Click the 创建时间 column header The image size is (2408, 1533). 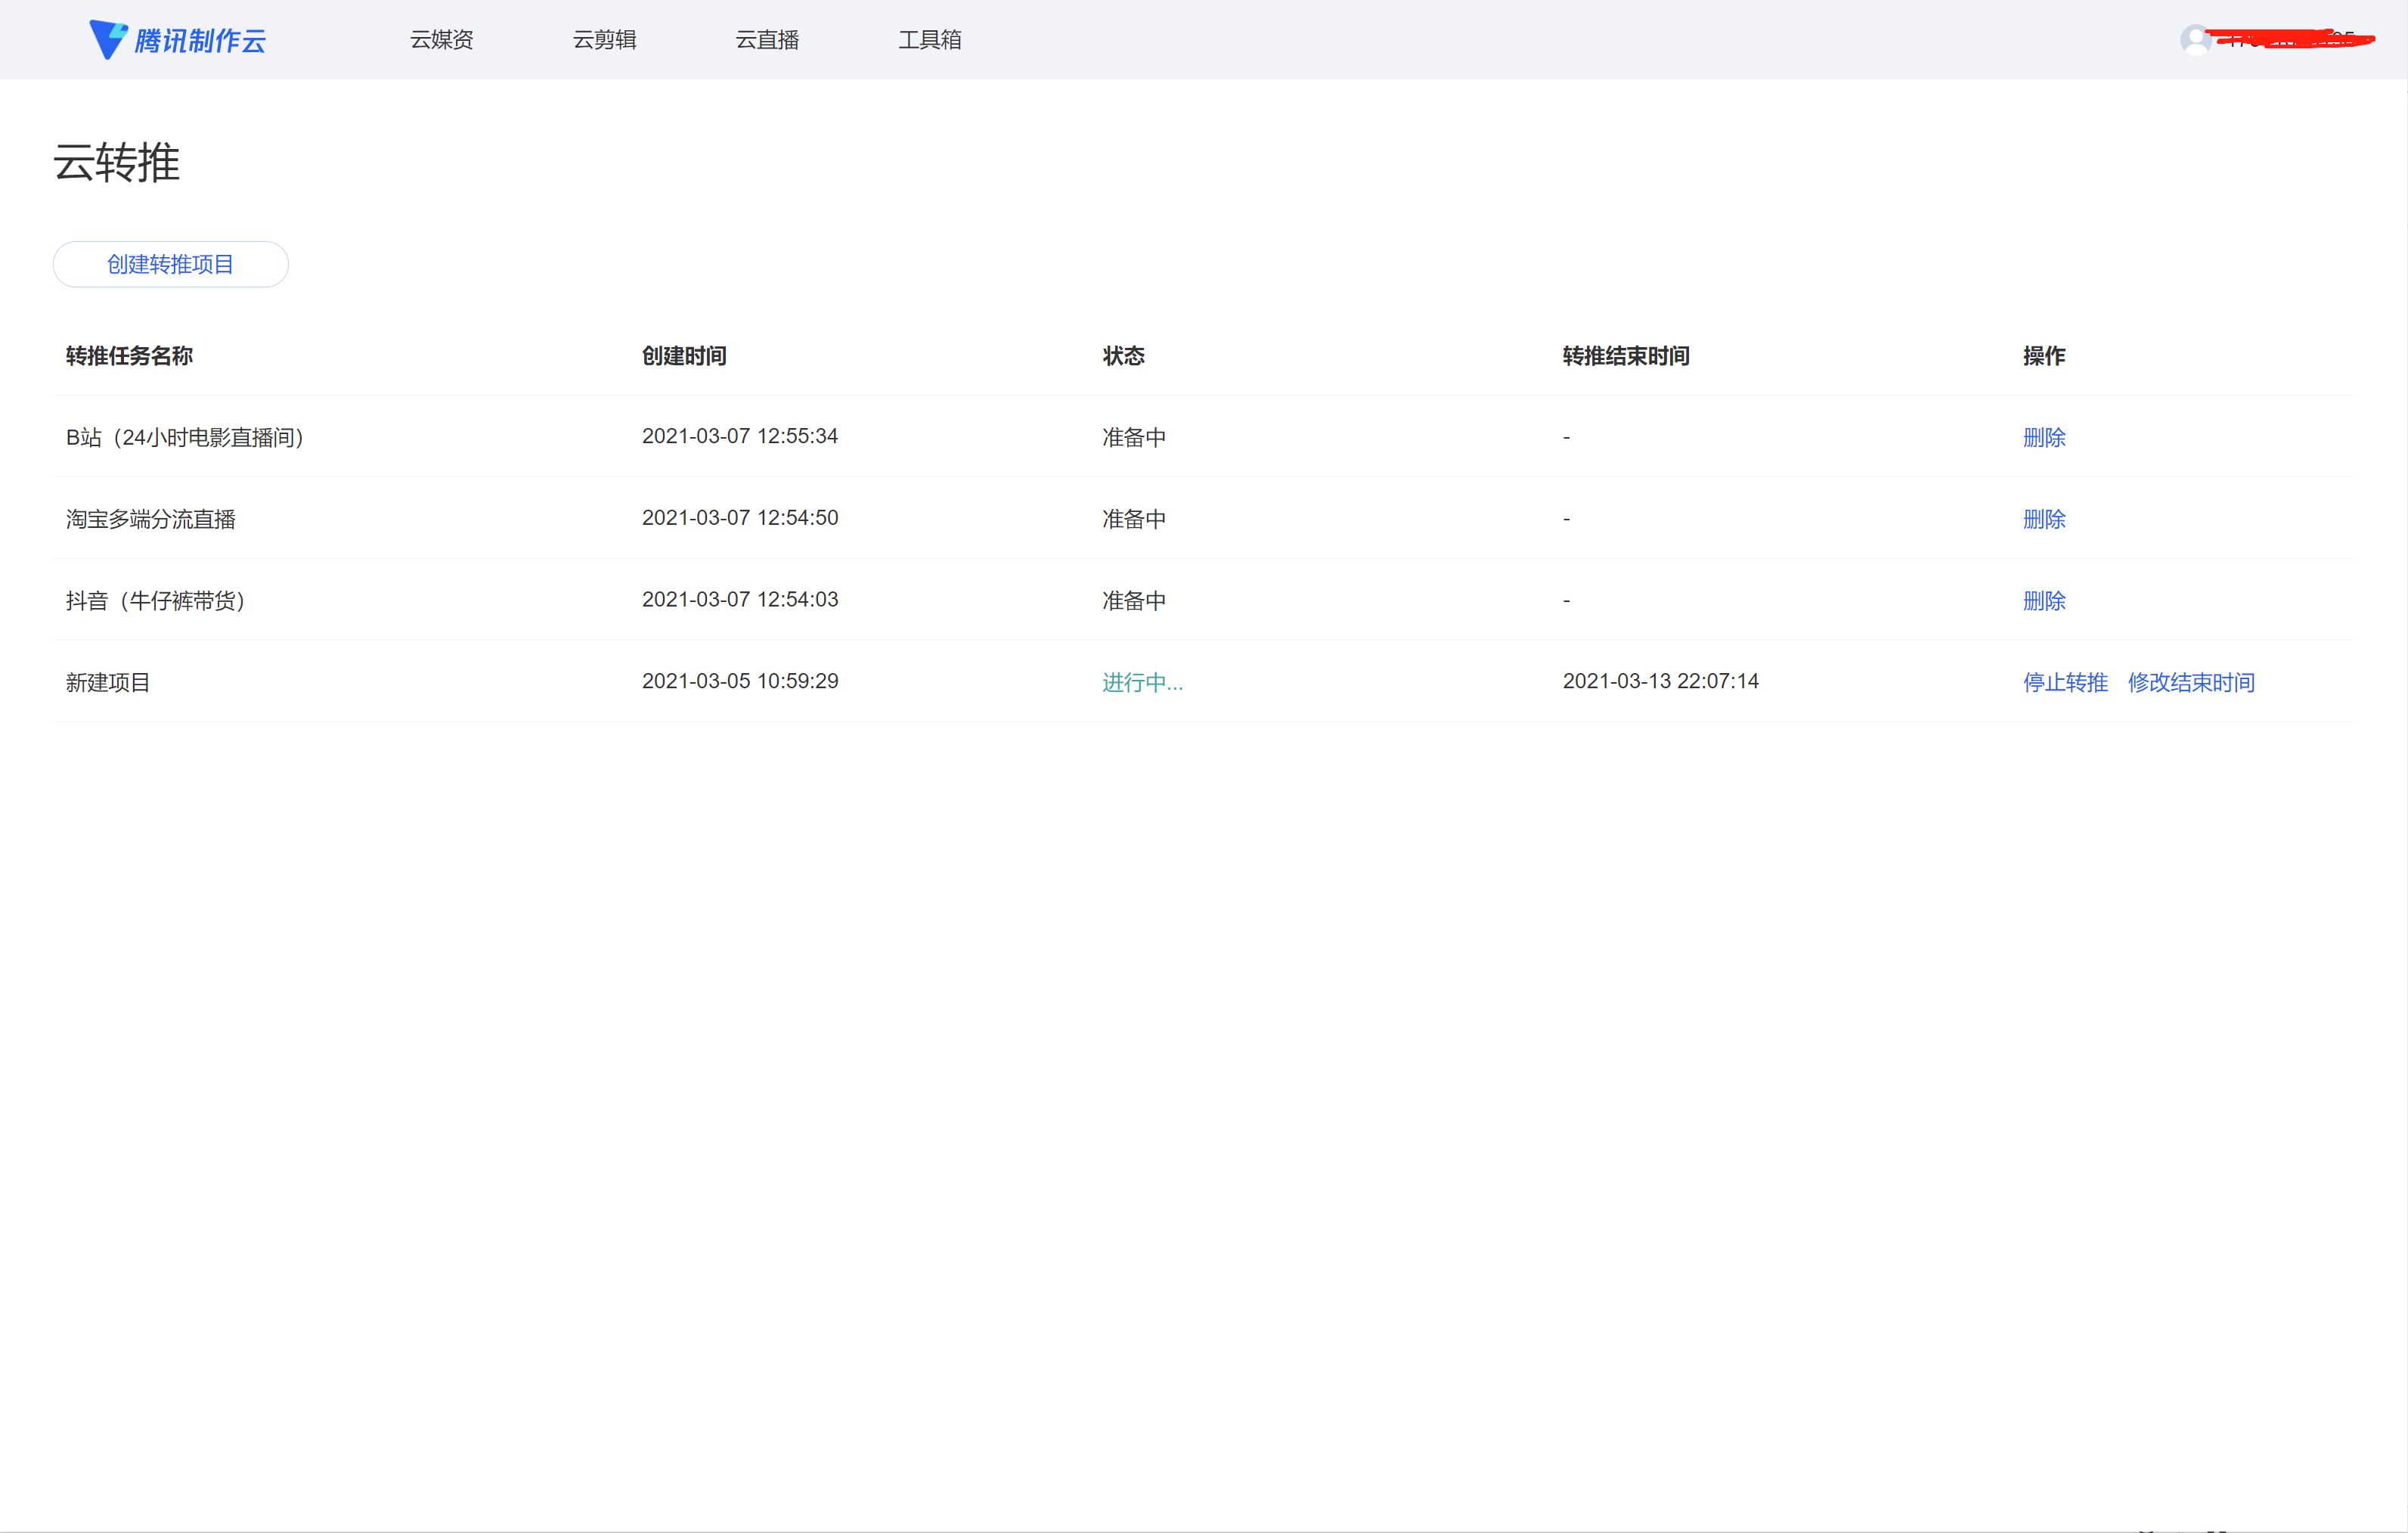[684, 356]
